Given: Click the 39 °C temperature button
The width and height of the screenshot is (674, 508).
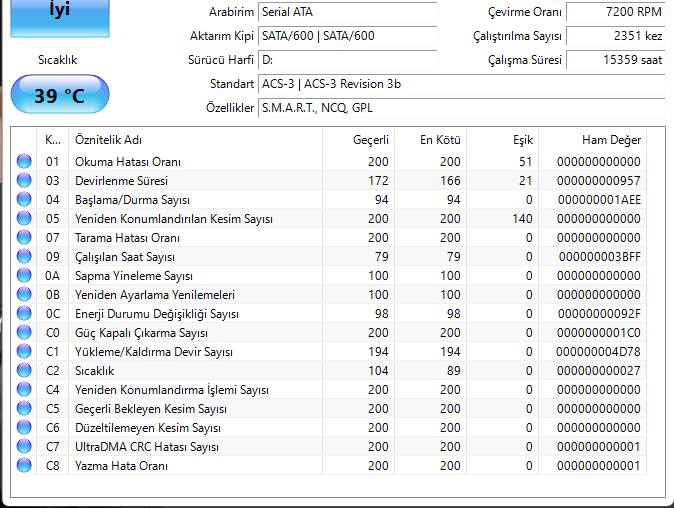Looking at the screenshot, I should 60,94.
